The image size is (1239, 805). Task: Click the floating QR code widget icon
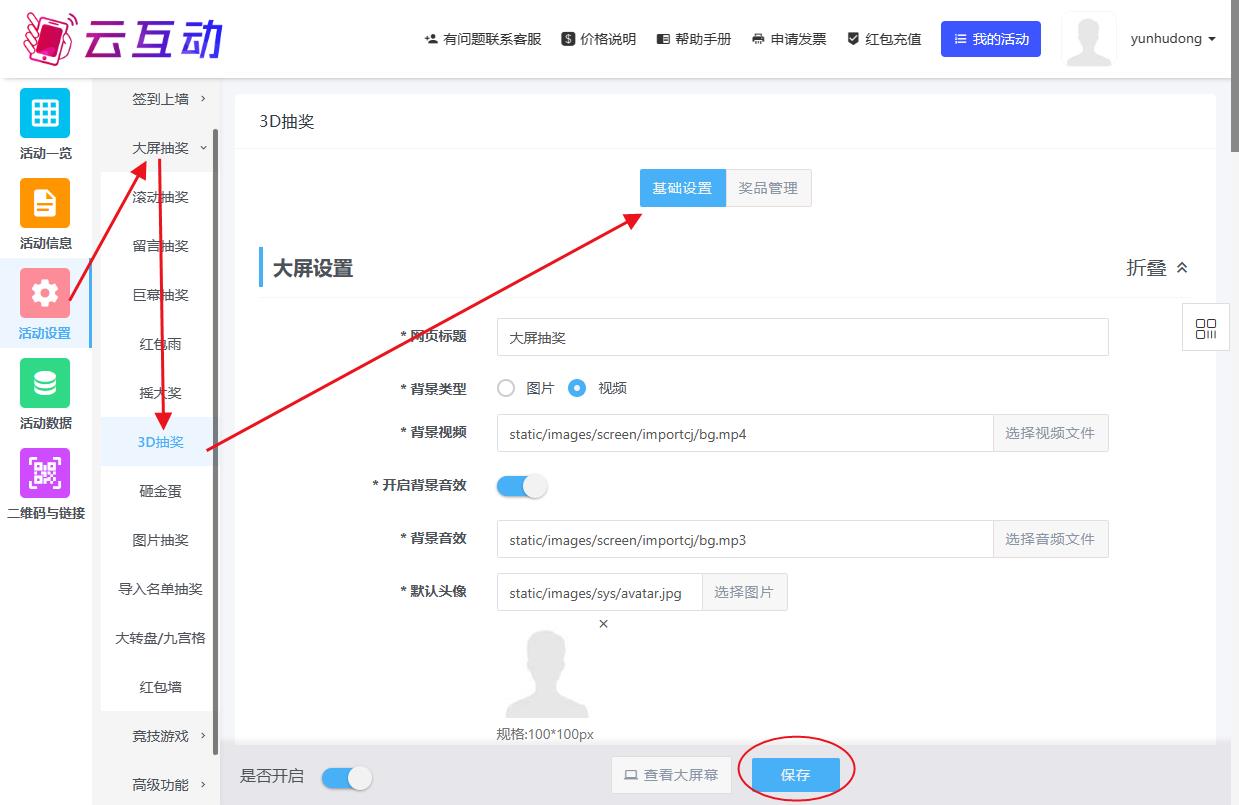1205,328
